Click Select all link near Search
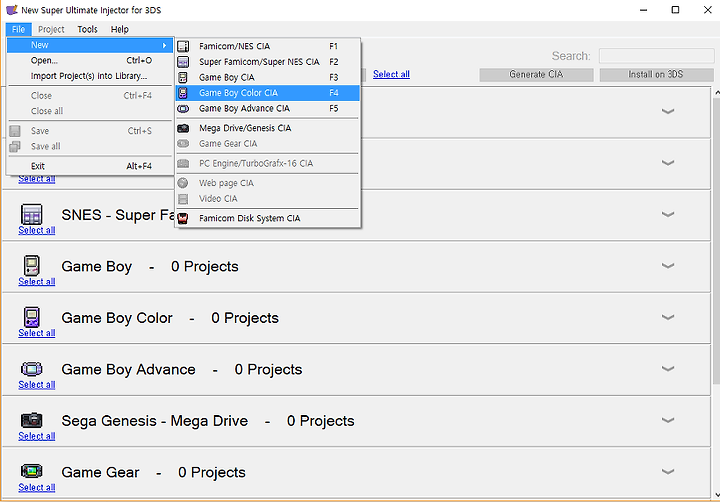This screenshot has height=502, width=720. tap(391, 74)
